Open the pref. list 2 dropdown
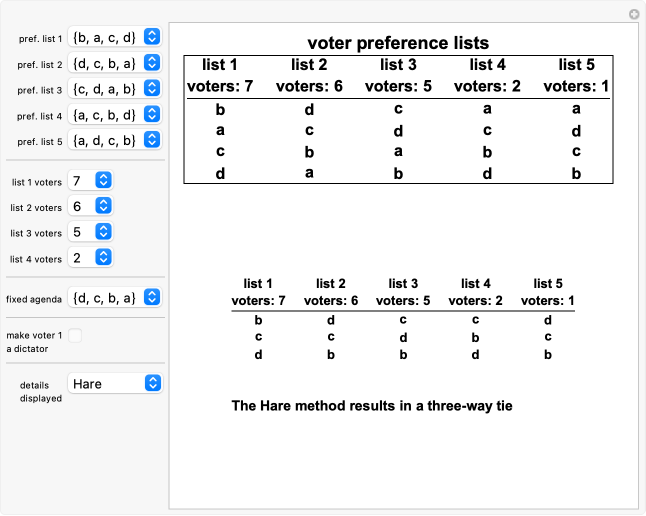 (x=114, y=63)
